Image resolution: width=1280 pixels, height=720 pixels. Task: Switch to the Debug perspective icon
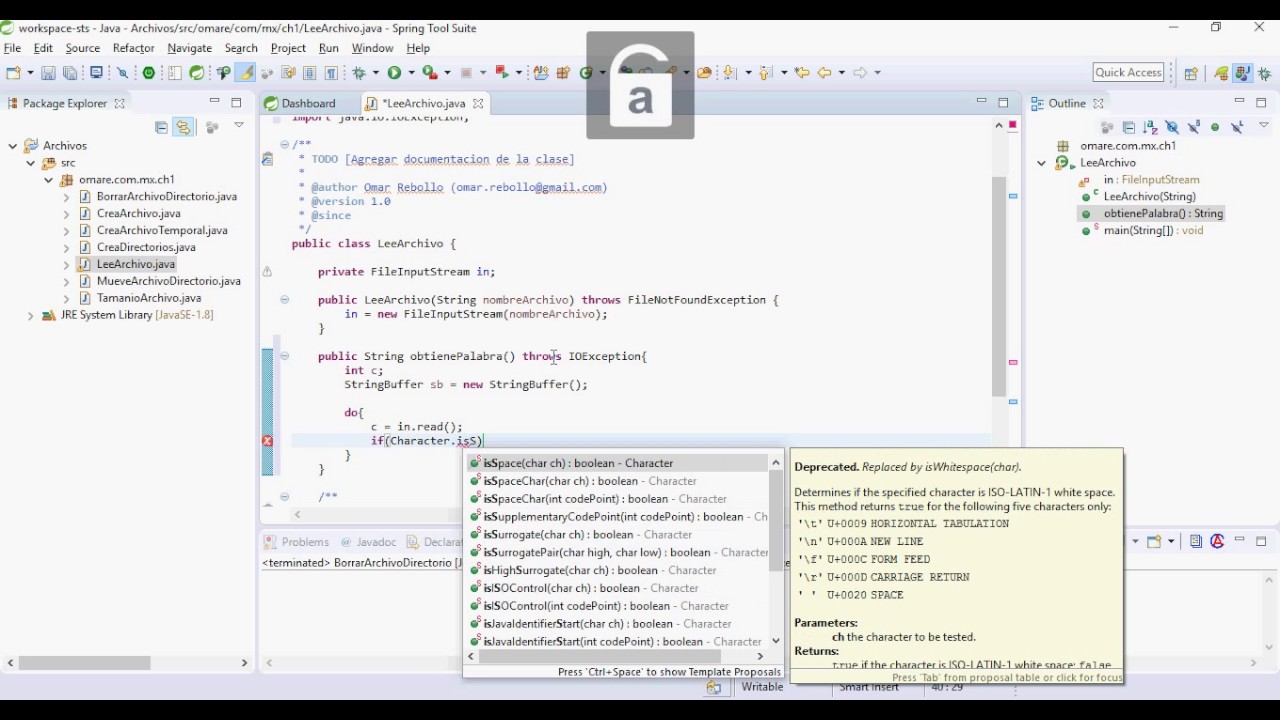1264,73
